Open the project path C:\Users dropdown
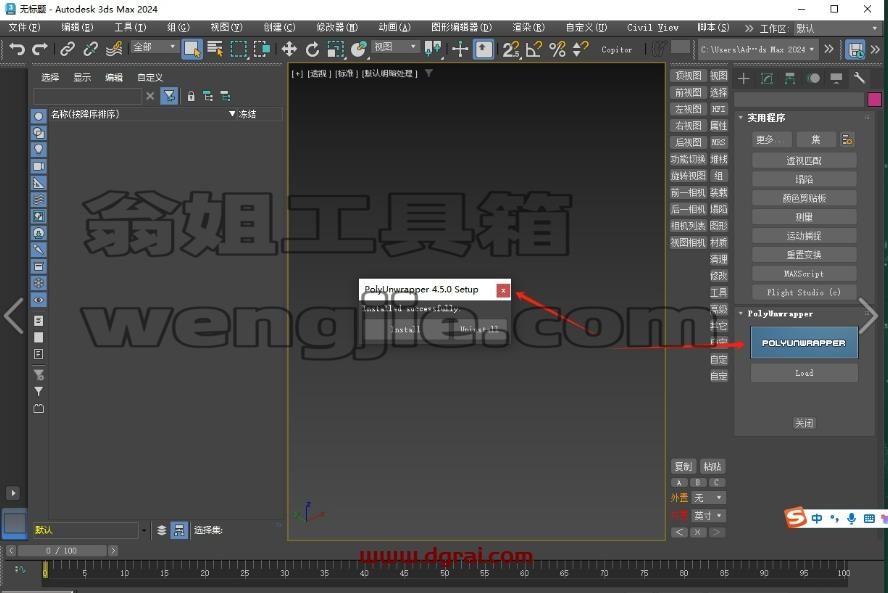This screenshot has width=888, height=593. click(x=758, y=49)
